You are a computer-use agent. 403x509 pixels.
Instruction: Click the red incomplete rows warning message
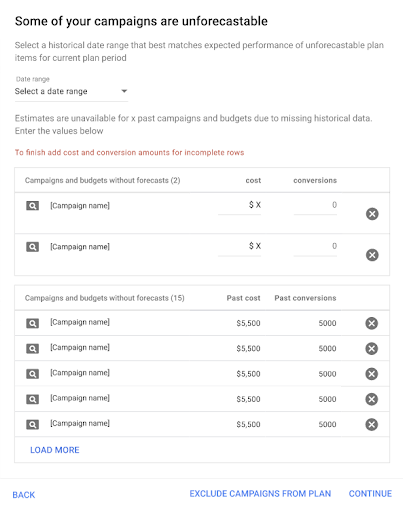[x=129, y=152]
